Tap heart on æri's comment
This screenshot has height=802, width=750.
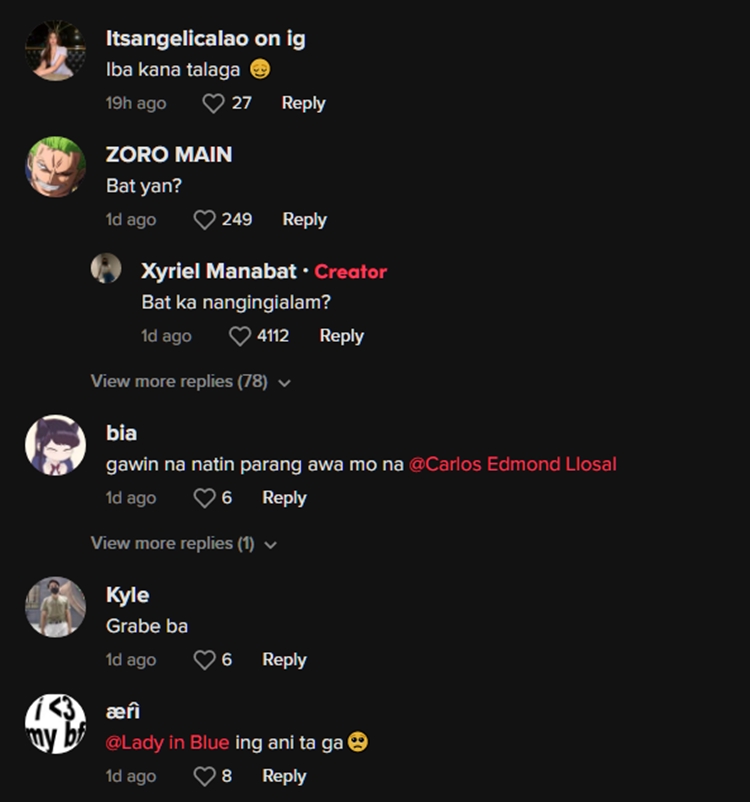(x=204, y=776)
